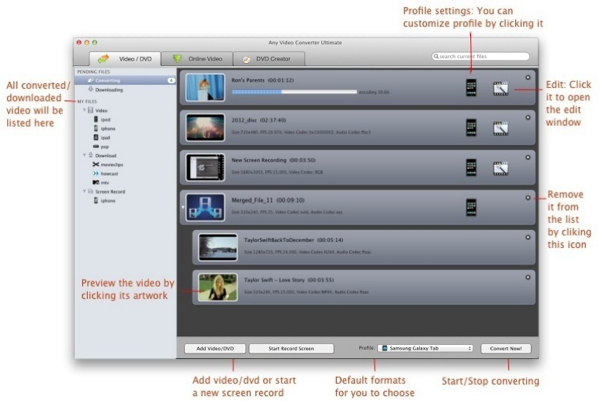Preview Ron's Parents by clicking its artwork

click(205, 88)
